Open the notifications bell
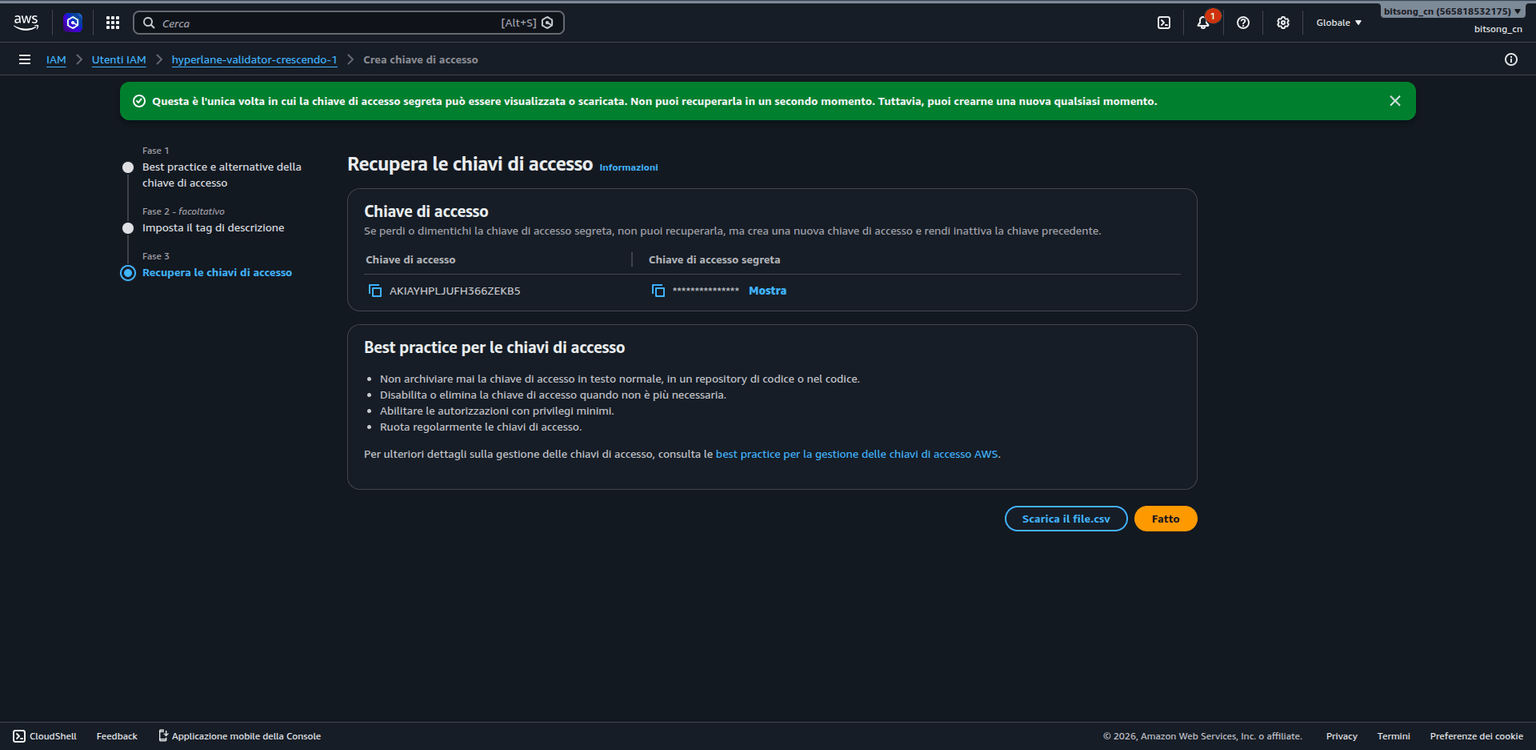This screenshot has width=1536, height=750. 1203,22
